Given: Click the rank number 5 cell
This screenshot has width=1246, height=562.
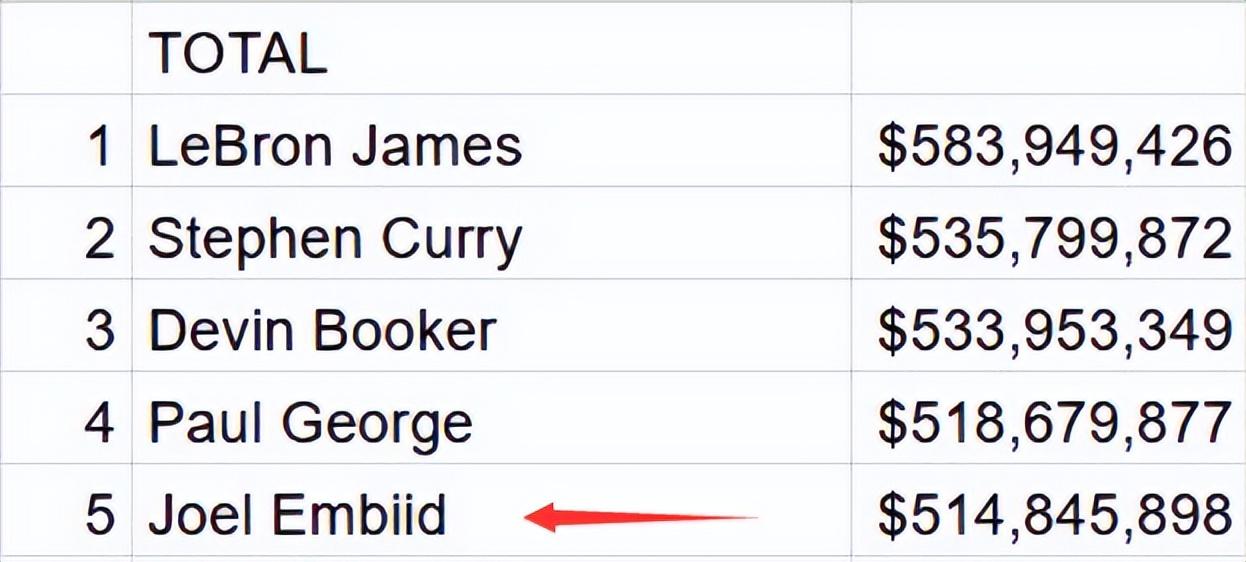Looking at the screenshot, I should click(x=100, y=515).
